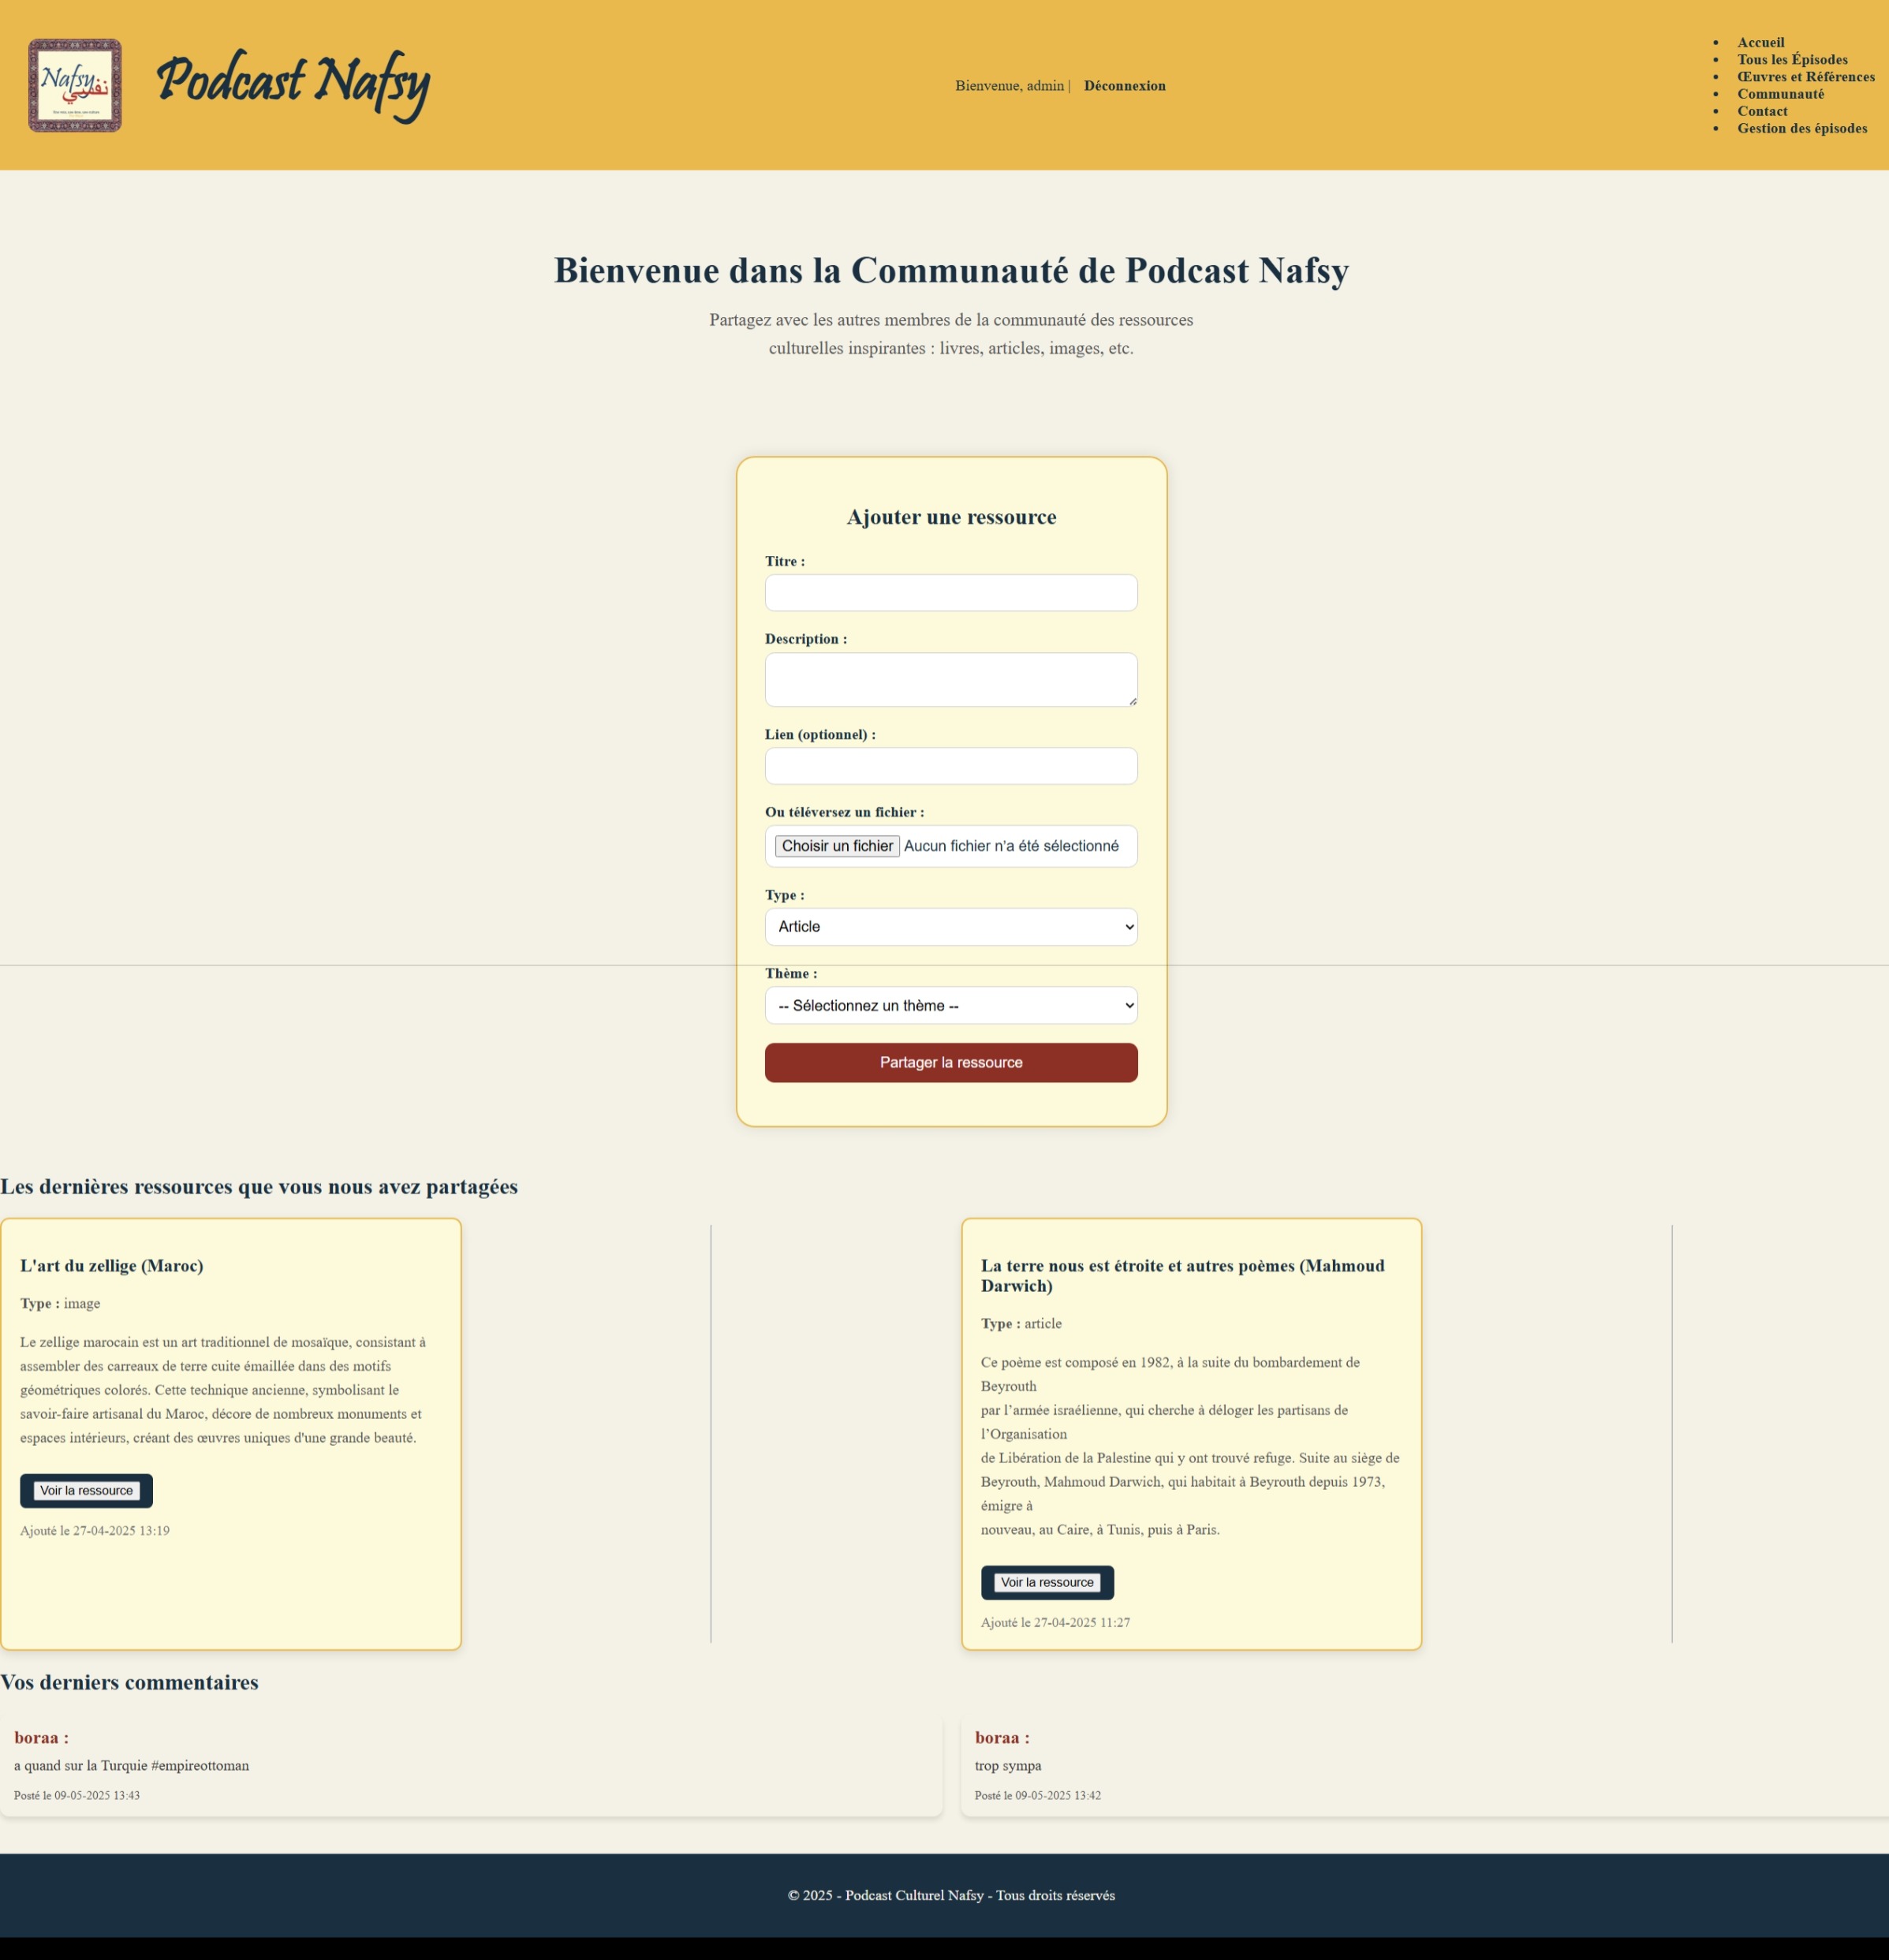The image size is (1889, 1960).
Task: Go to Tous les Épisodes page
Action: pos(1792,60)
